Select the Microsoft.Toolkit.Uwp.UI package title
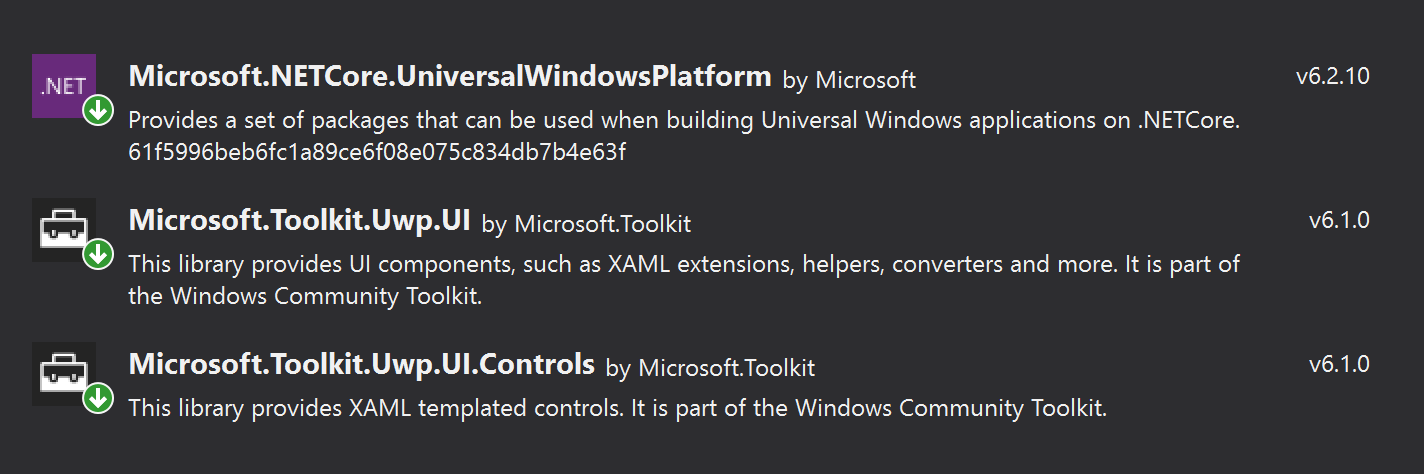 click(x=300, y=221)
